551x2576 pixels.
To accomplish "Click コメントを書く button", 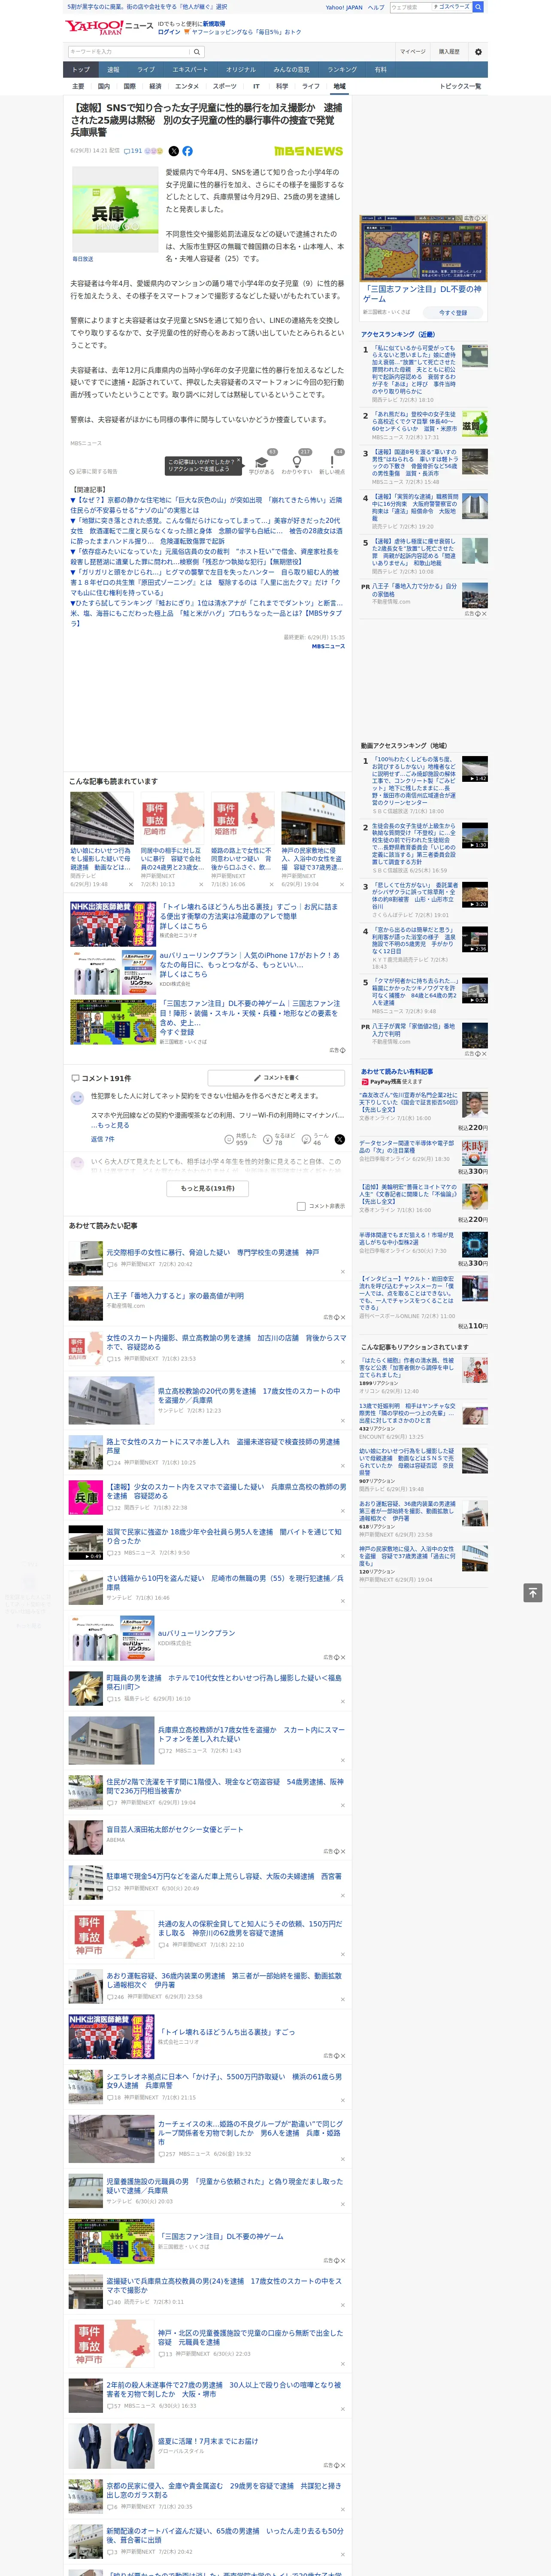I will [276, 1078].
